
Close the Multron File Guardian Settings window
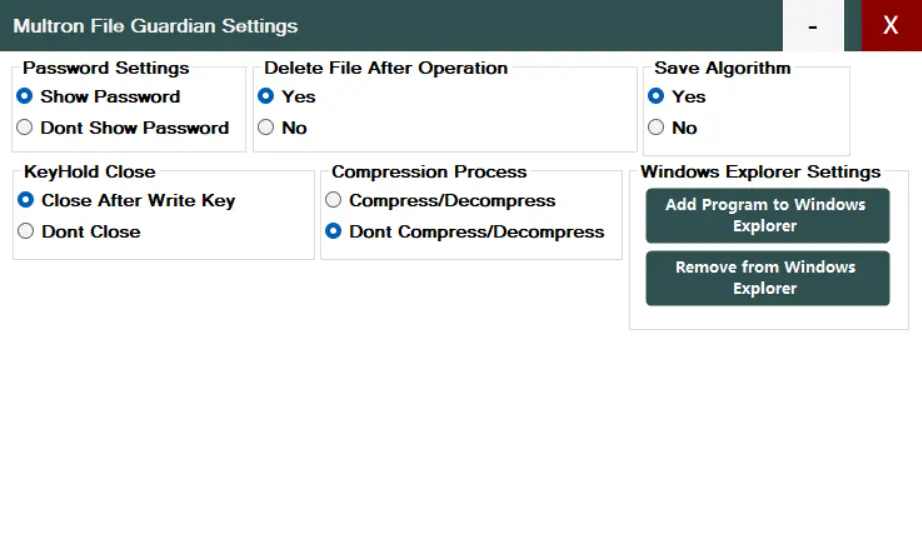click(891, 26)
